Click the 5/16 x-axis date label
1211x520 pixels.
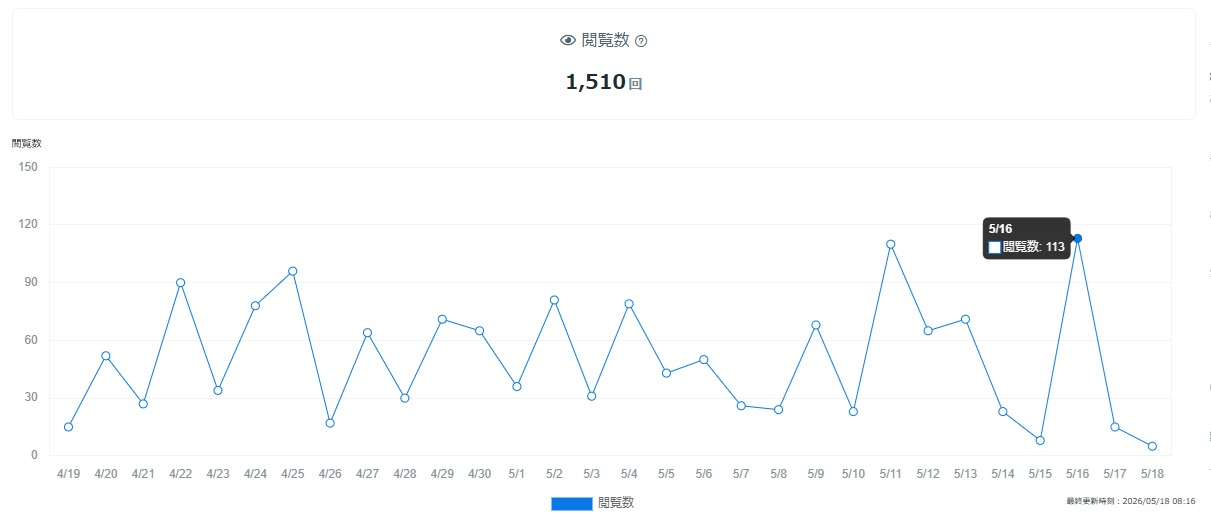click(x=1077, y=474)
